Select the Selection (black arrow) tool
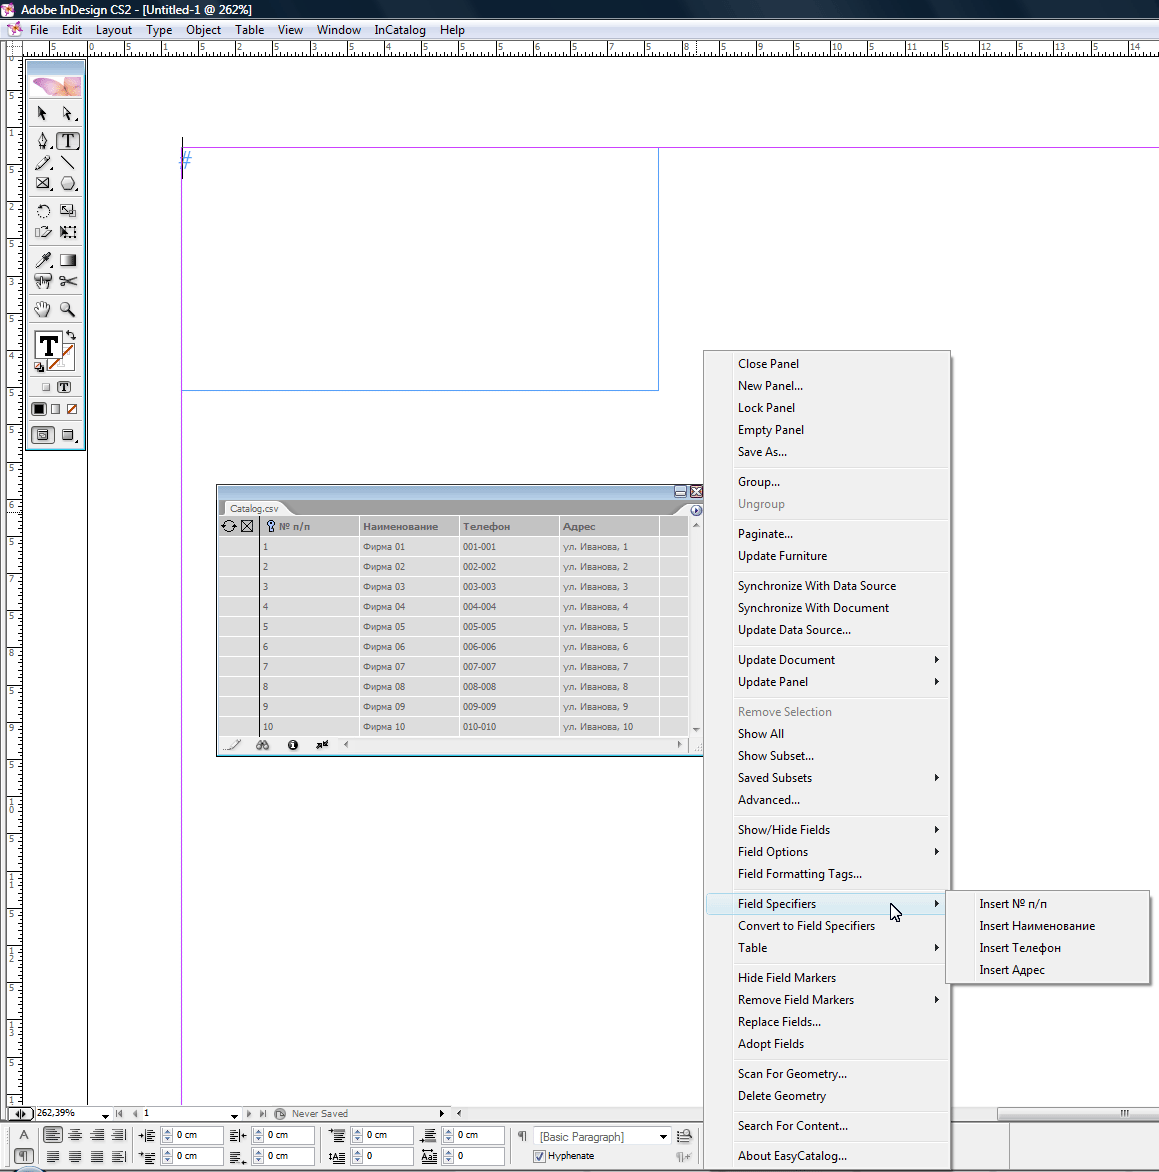1159x1172 pixels. (x=43, y=114)
